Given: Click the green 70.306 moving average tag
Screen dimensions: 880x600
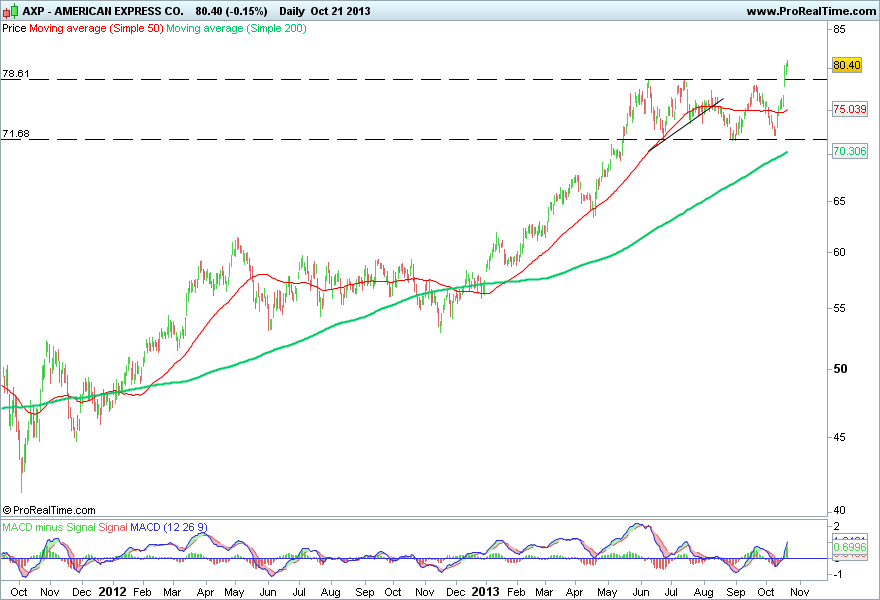Looking at the screenshot, I should (x=850, y=151).
